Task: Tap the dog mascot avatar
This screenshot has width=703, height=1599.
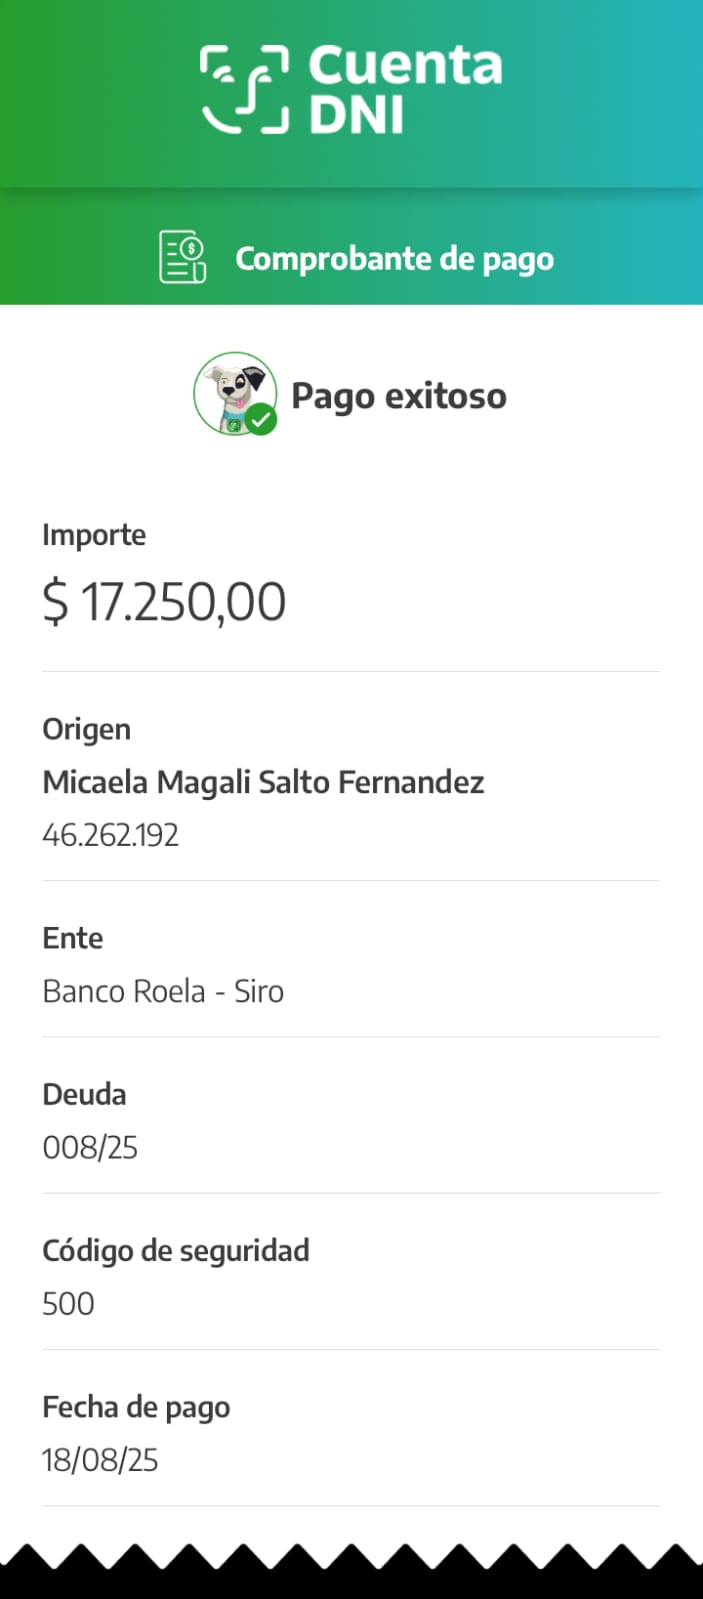Action: pyautogui.click(x=233, y=391)
